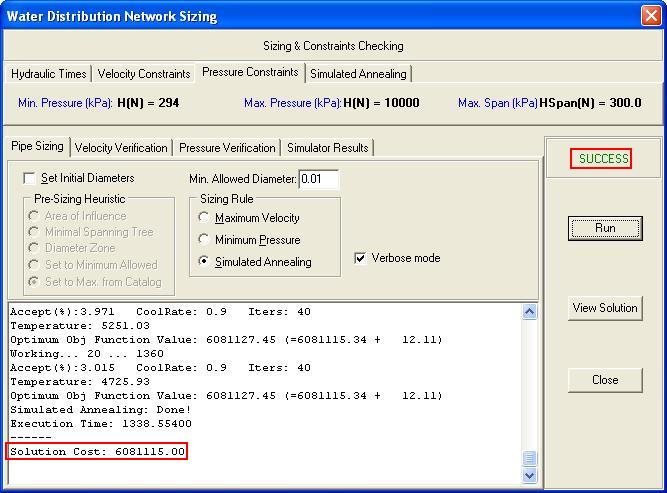
Task: Switch to Velocity Verification tab
Action: tap(121, 148)
